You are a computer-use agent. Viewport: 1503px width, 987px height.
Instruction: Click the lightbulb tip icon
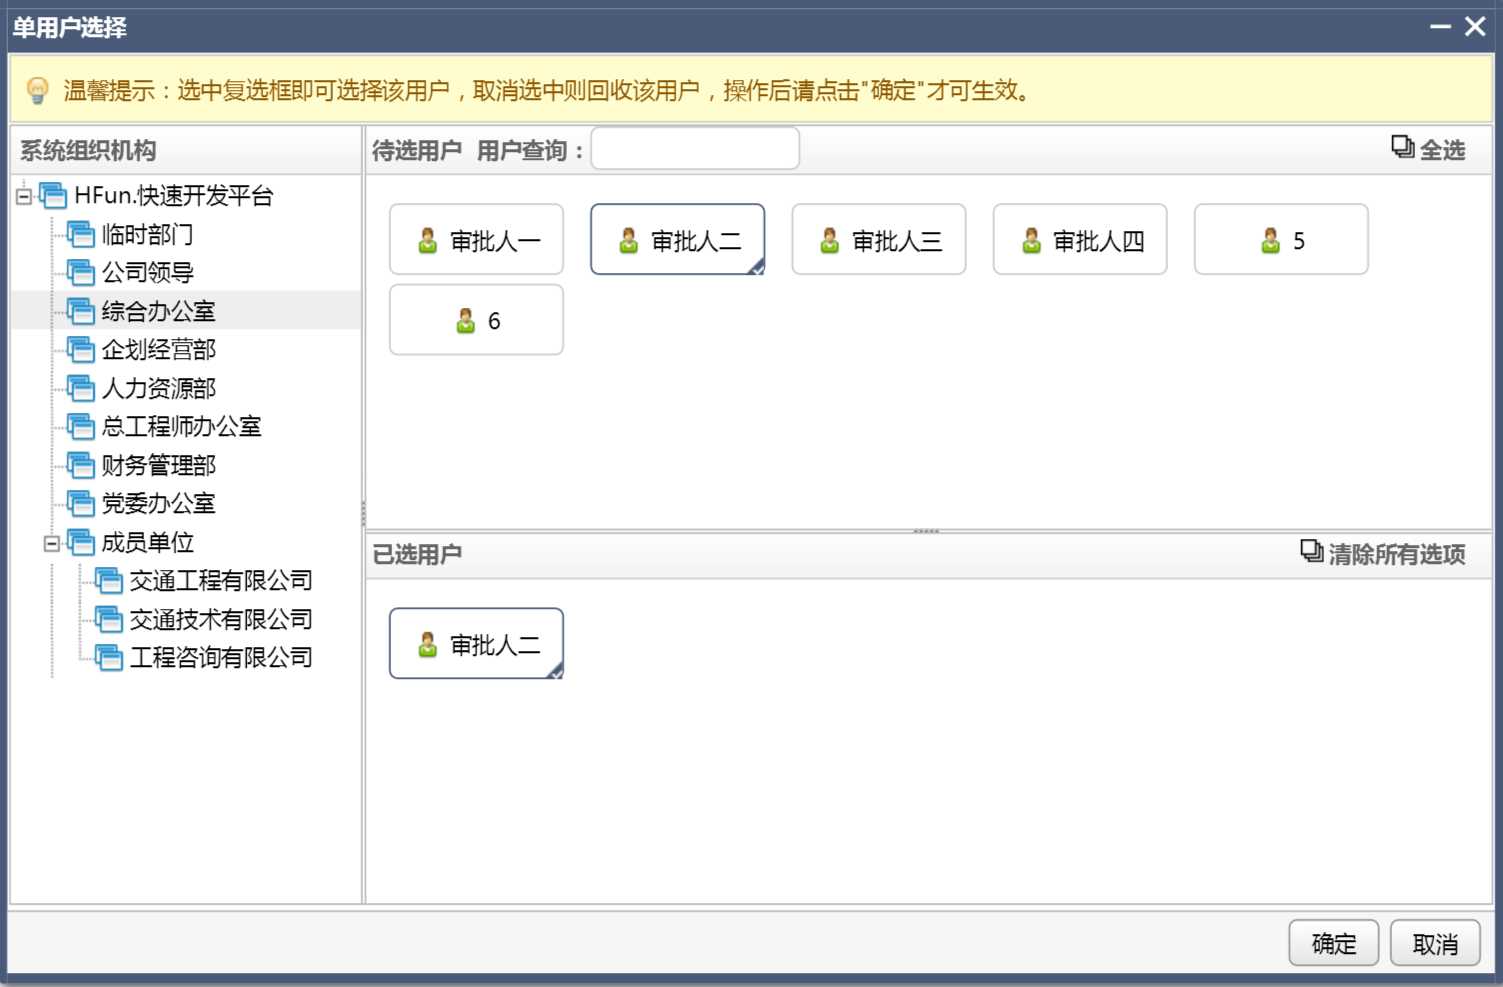38,90
